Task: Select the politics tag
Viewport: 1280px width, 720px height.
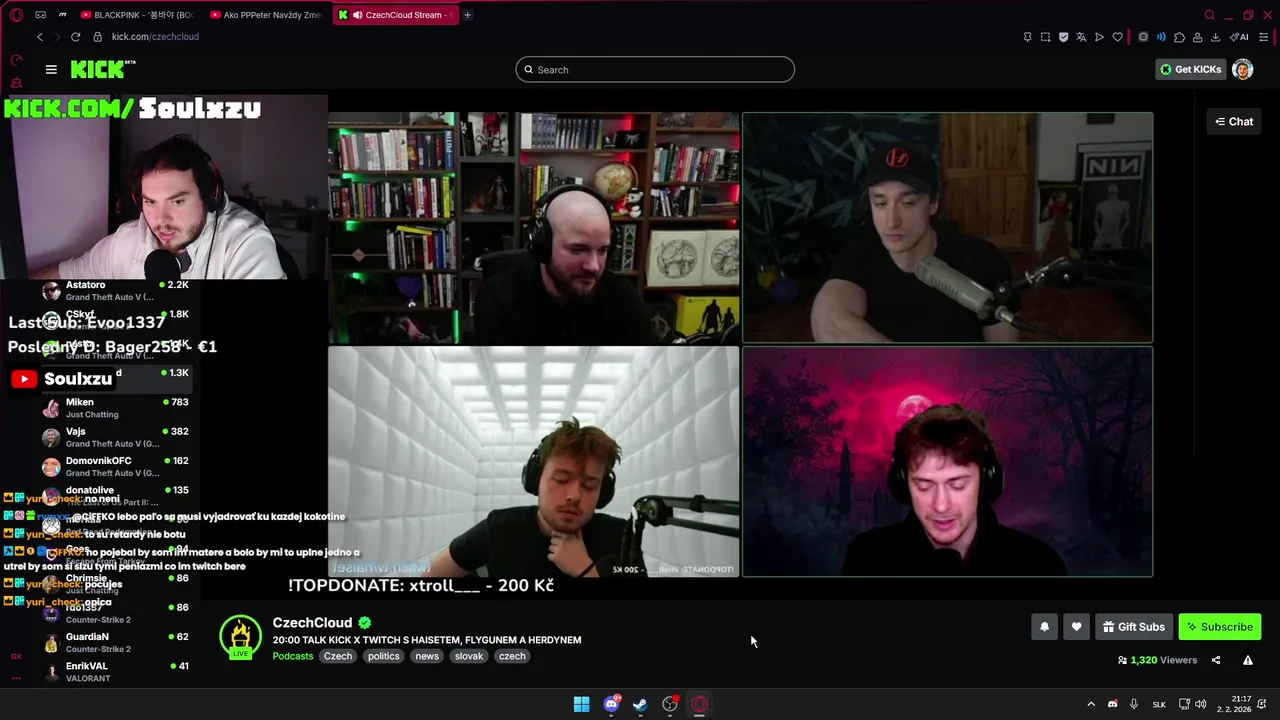Action: point(383,656)
